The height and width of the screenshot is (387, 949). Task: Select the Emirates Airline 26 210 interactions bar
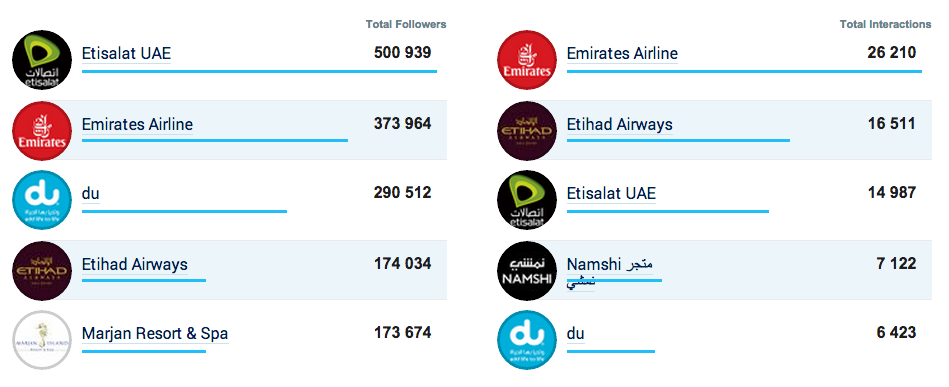[744, 71]
